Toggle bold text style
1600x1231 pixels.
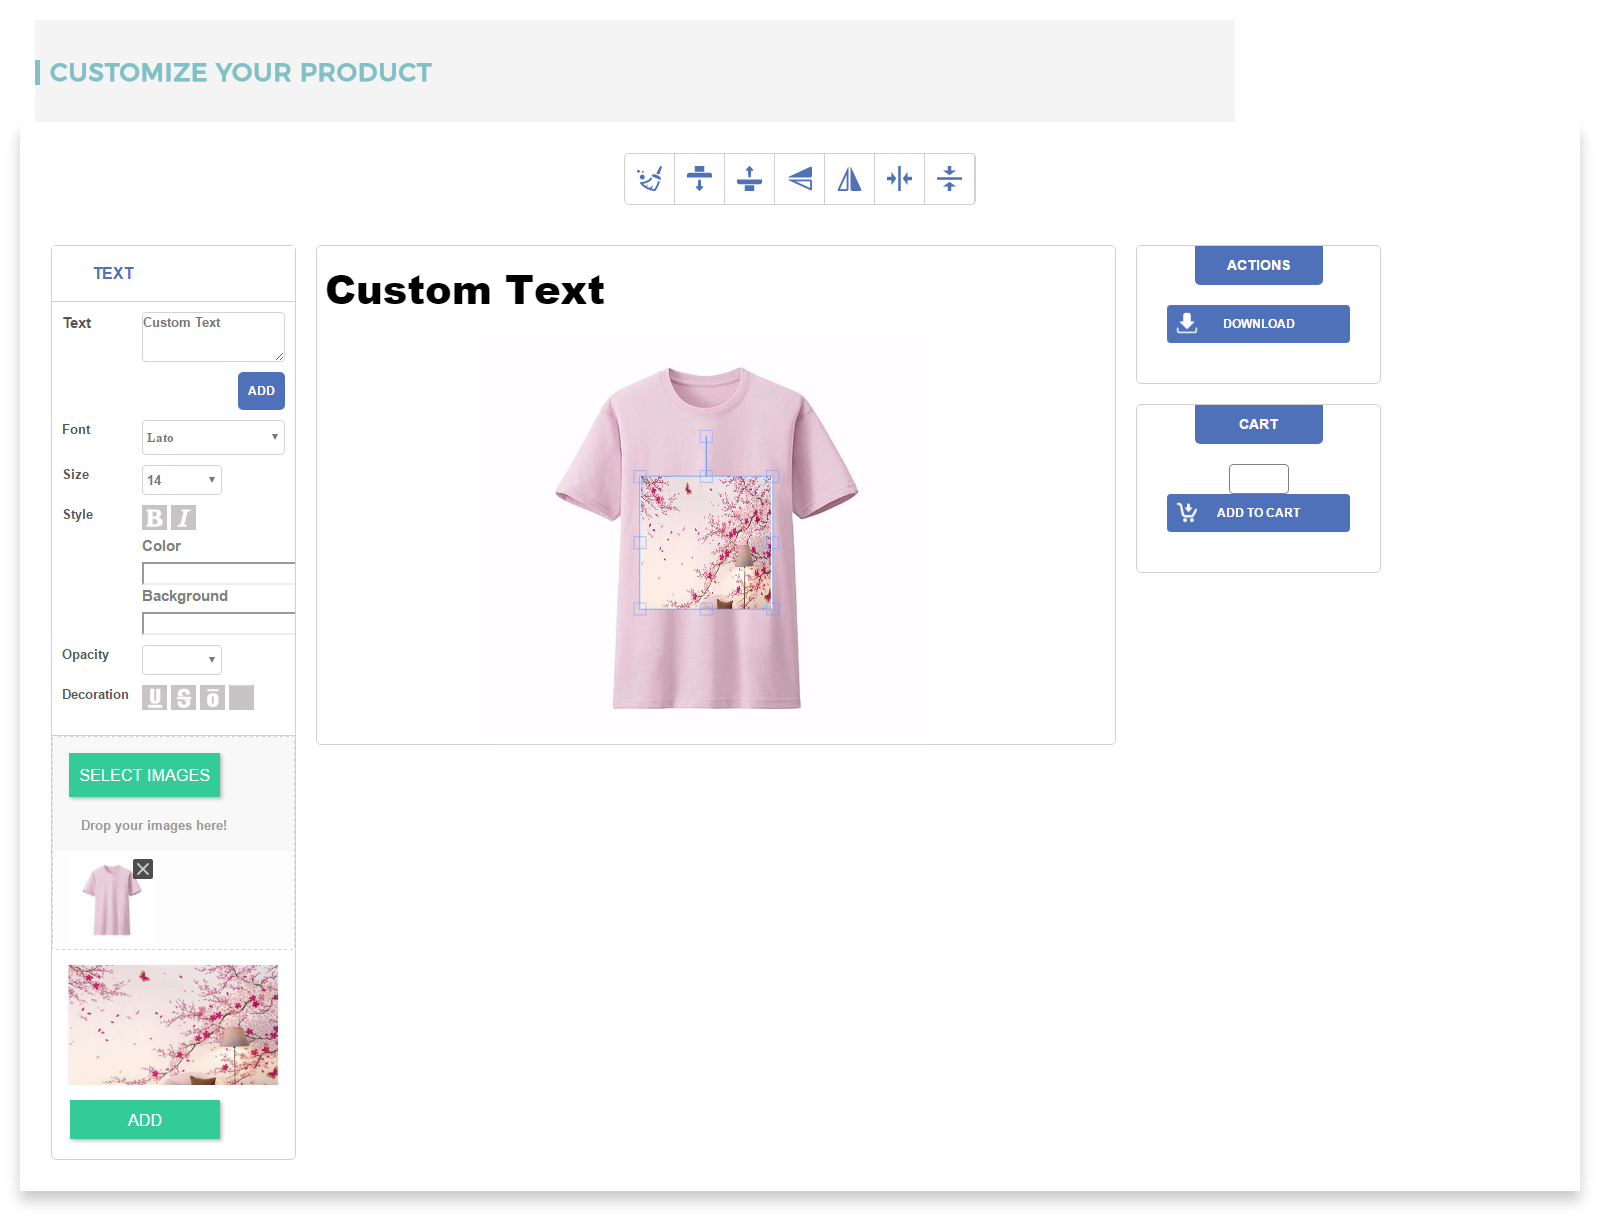(x=154, y=518)
